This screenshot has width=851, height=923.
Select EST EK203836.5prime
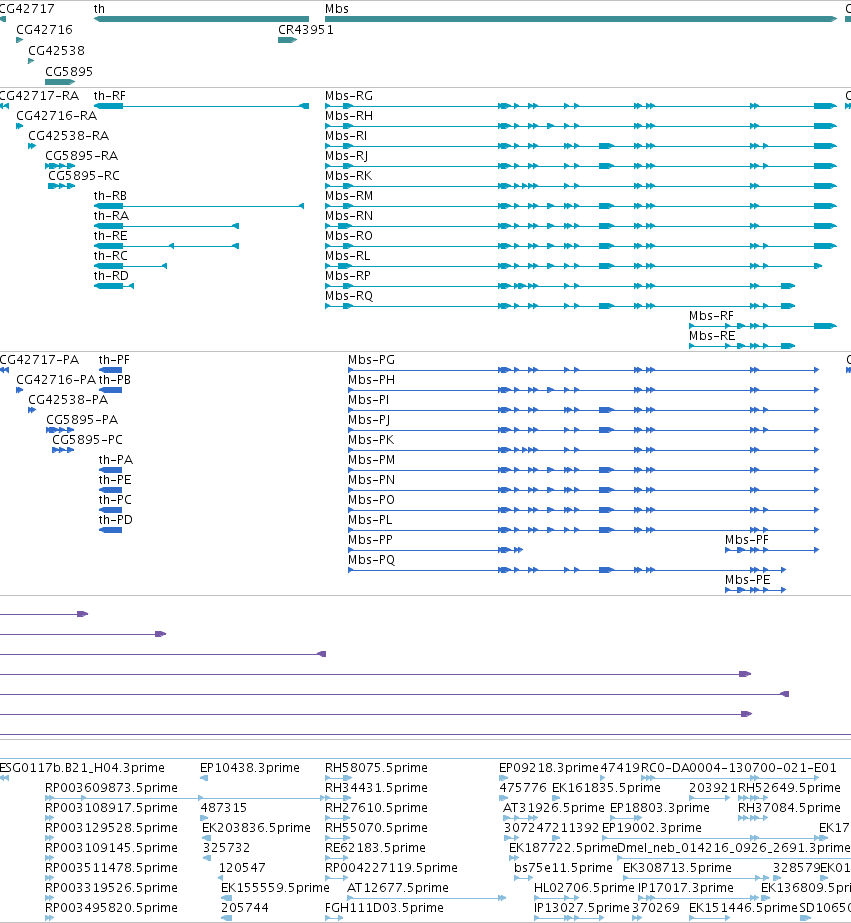(x=206, y=838)
